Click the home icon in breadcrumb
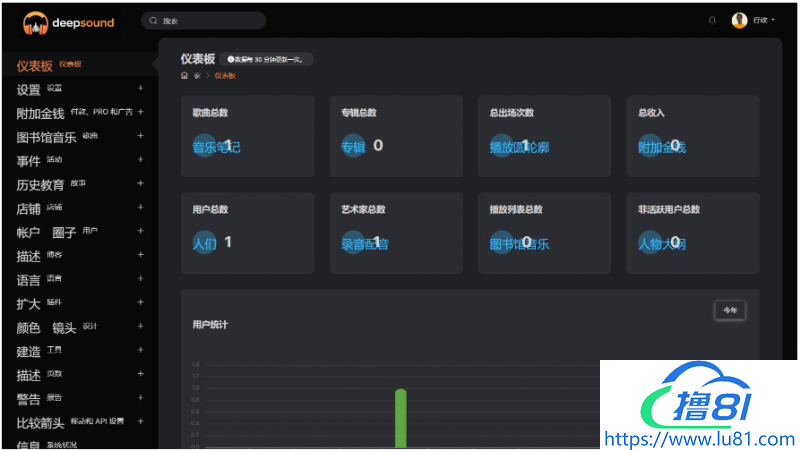Screen dimensions: 800x450 184,76
